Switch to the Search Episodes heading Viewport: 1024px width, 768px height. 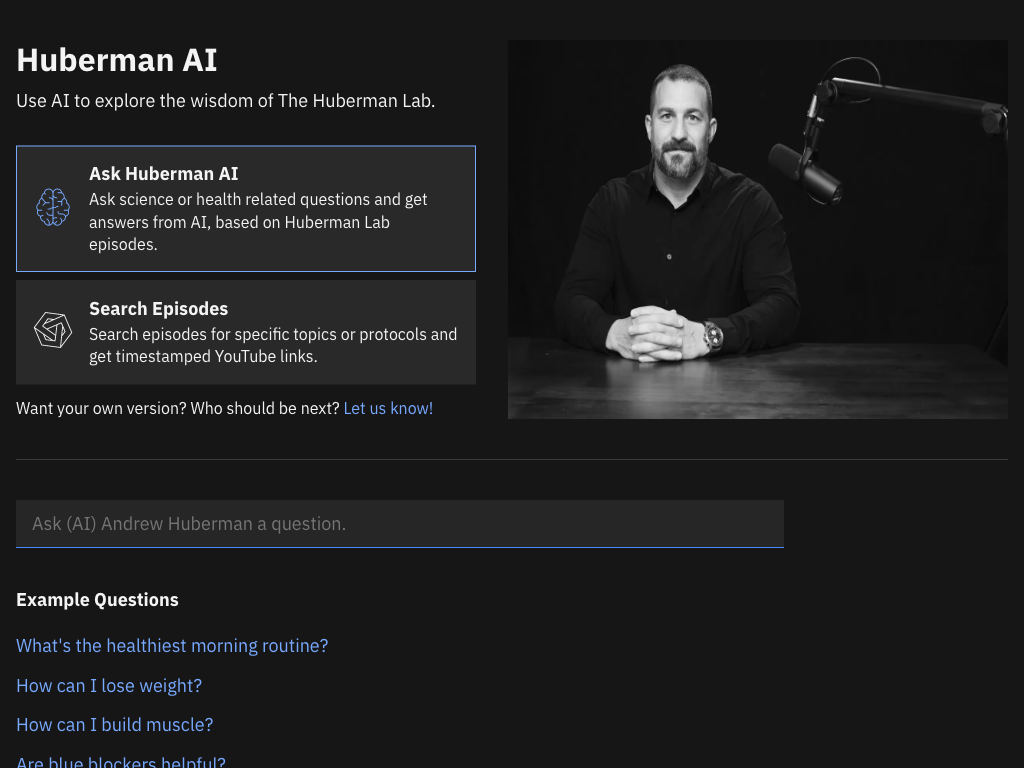(x=159, y=309)
